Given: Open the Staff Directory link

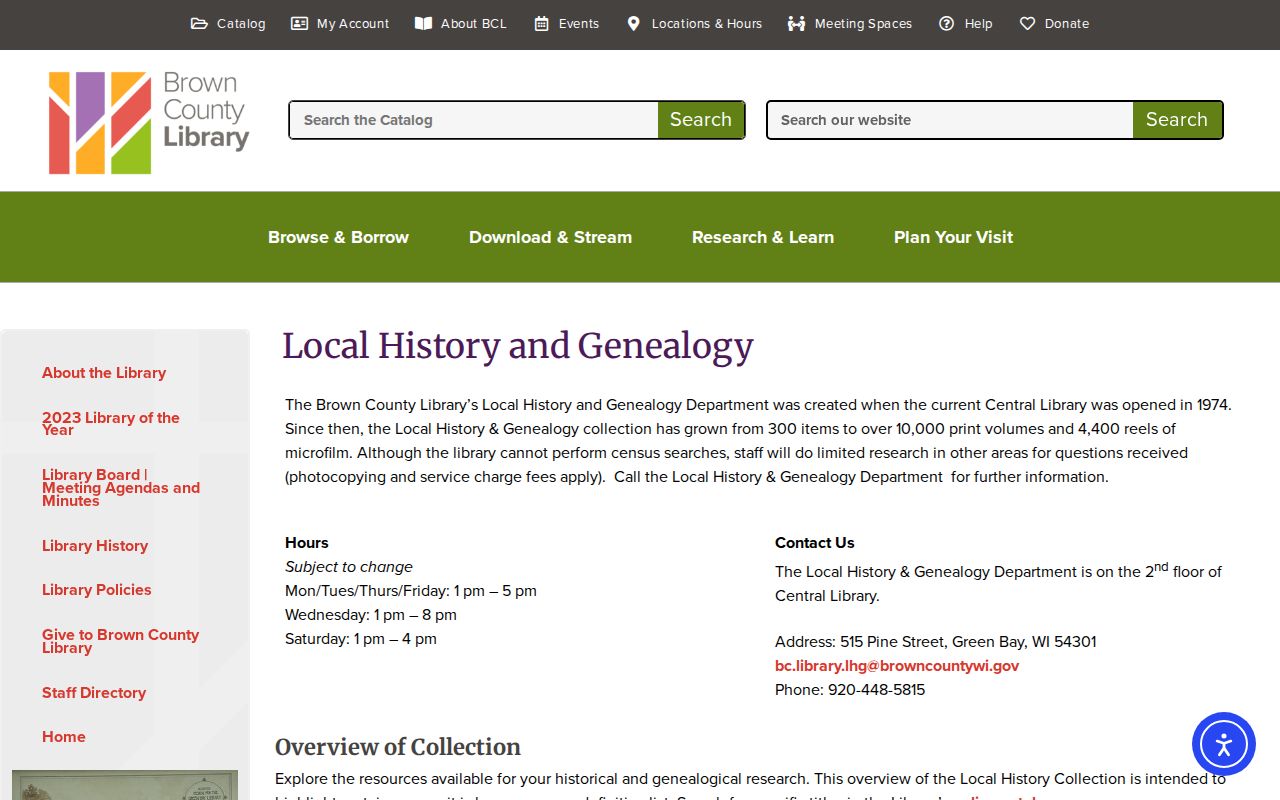Looking at the screenshot, I should (x=94, y=693).
